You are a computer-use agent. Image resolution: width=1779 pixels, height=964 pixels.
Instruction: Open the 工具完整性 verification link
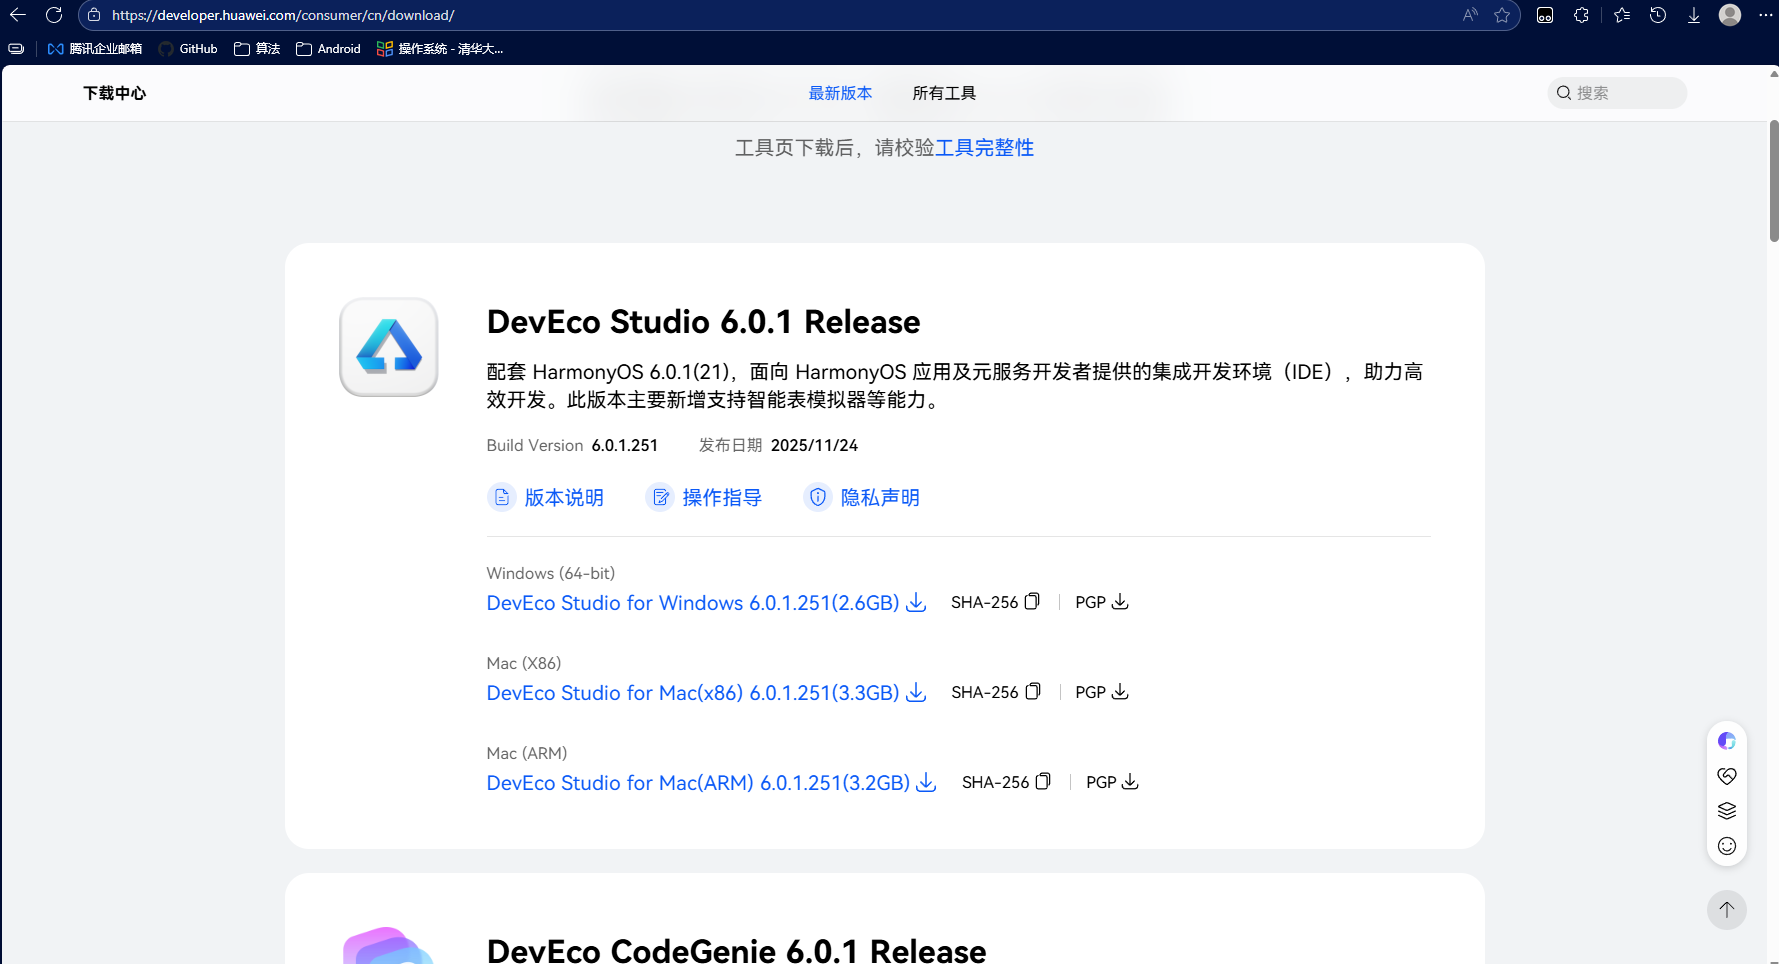[x=985, y=147]
